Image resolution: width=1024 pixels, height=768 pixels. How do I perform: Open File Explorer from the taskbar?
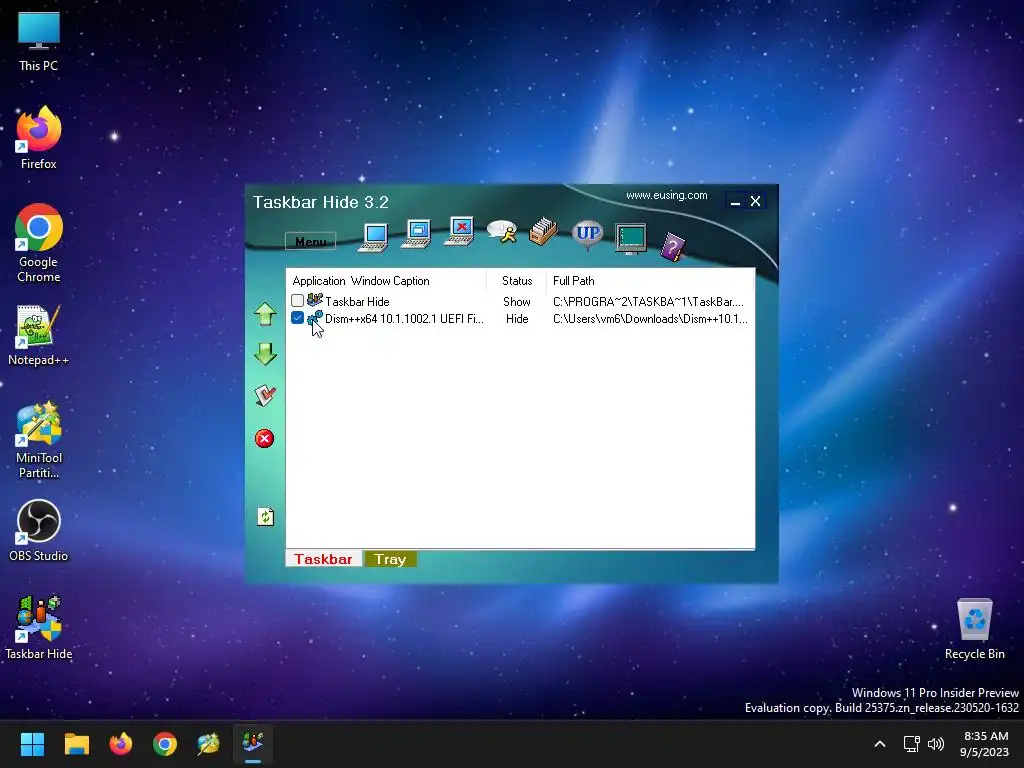pyautogui.click(x=76, y=744)
